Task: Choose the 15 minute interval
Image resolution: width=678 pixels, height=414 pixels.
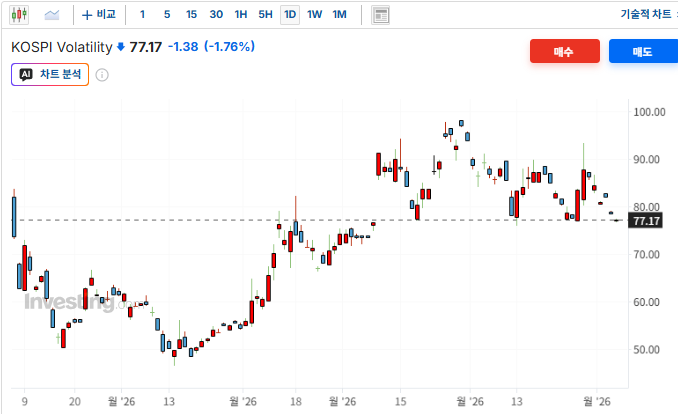Action: tap(191, 15)
